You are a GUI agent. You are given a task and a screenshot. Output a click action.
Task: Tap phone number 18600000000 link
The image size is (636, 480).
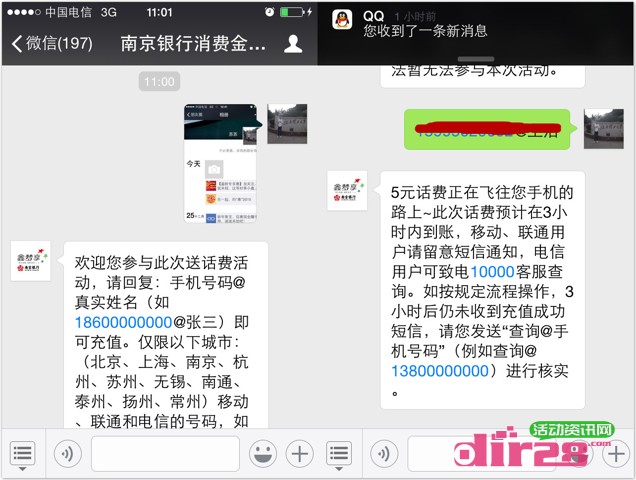pos(124,322)
